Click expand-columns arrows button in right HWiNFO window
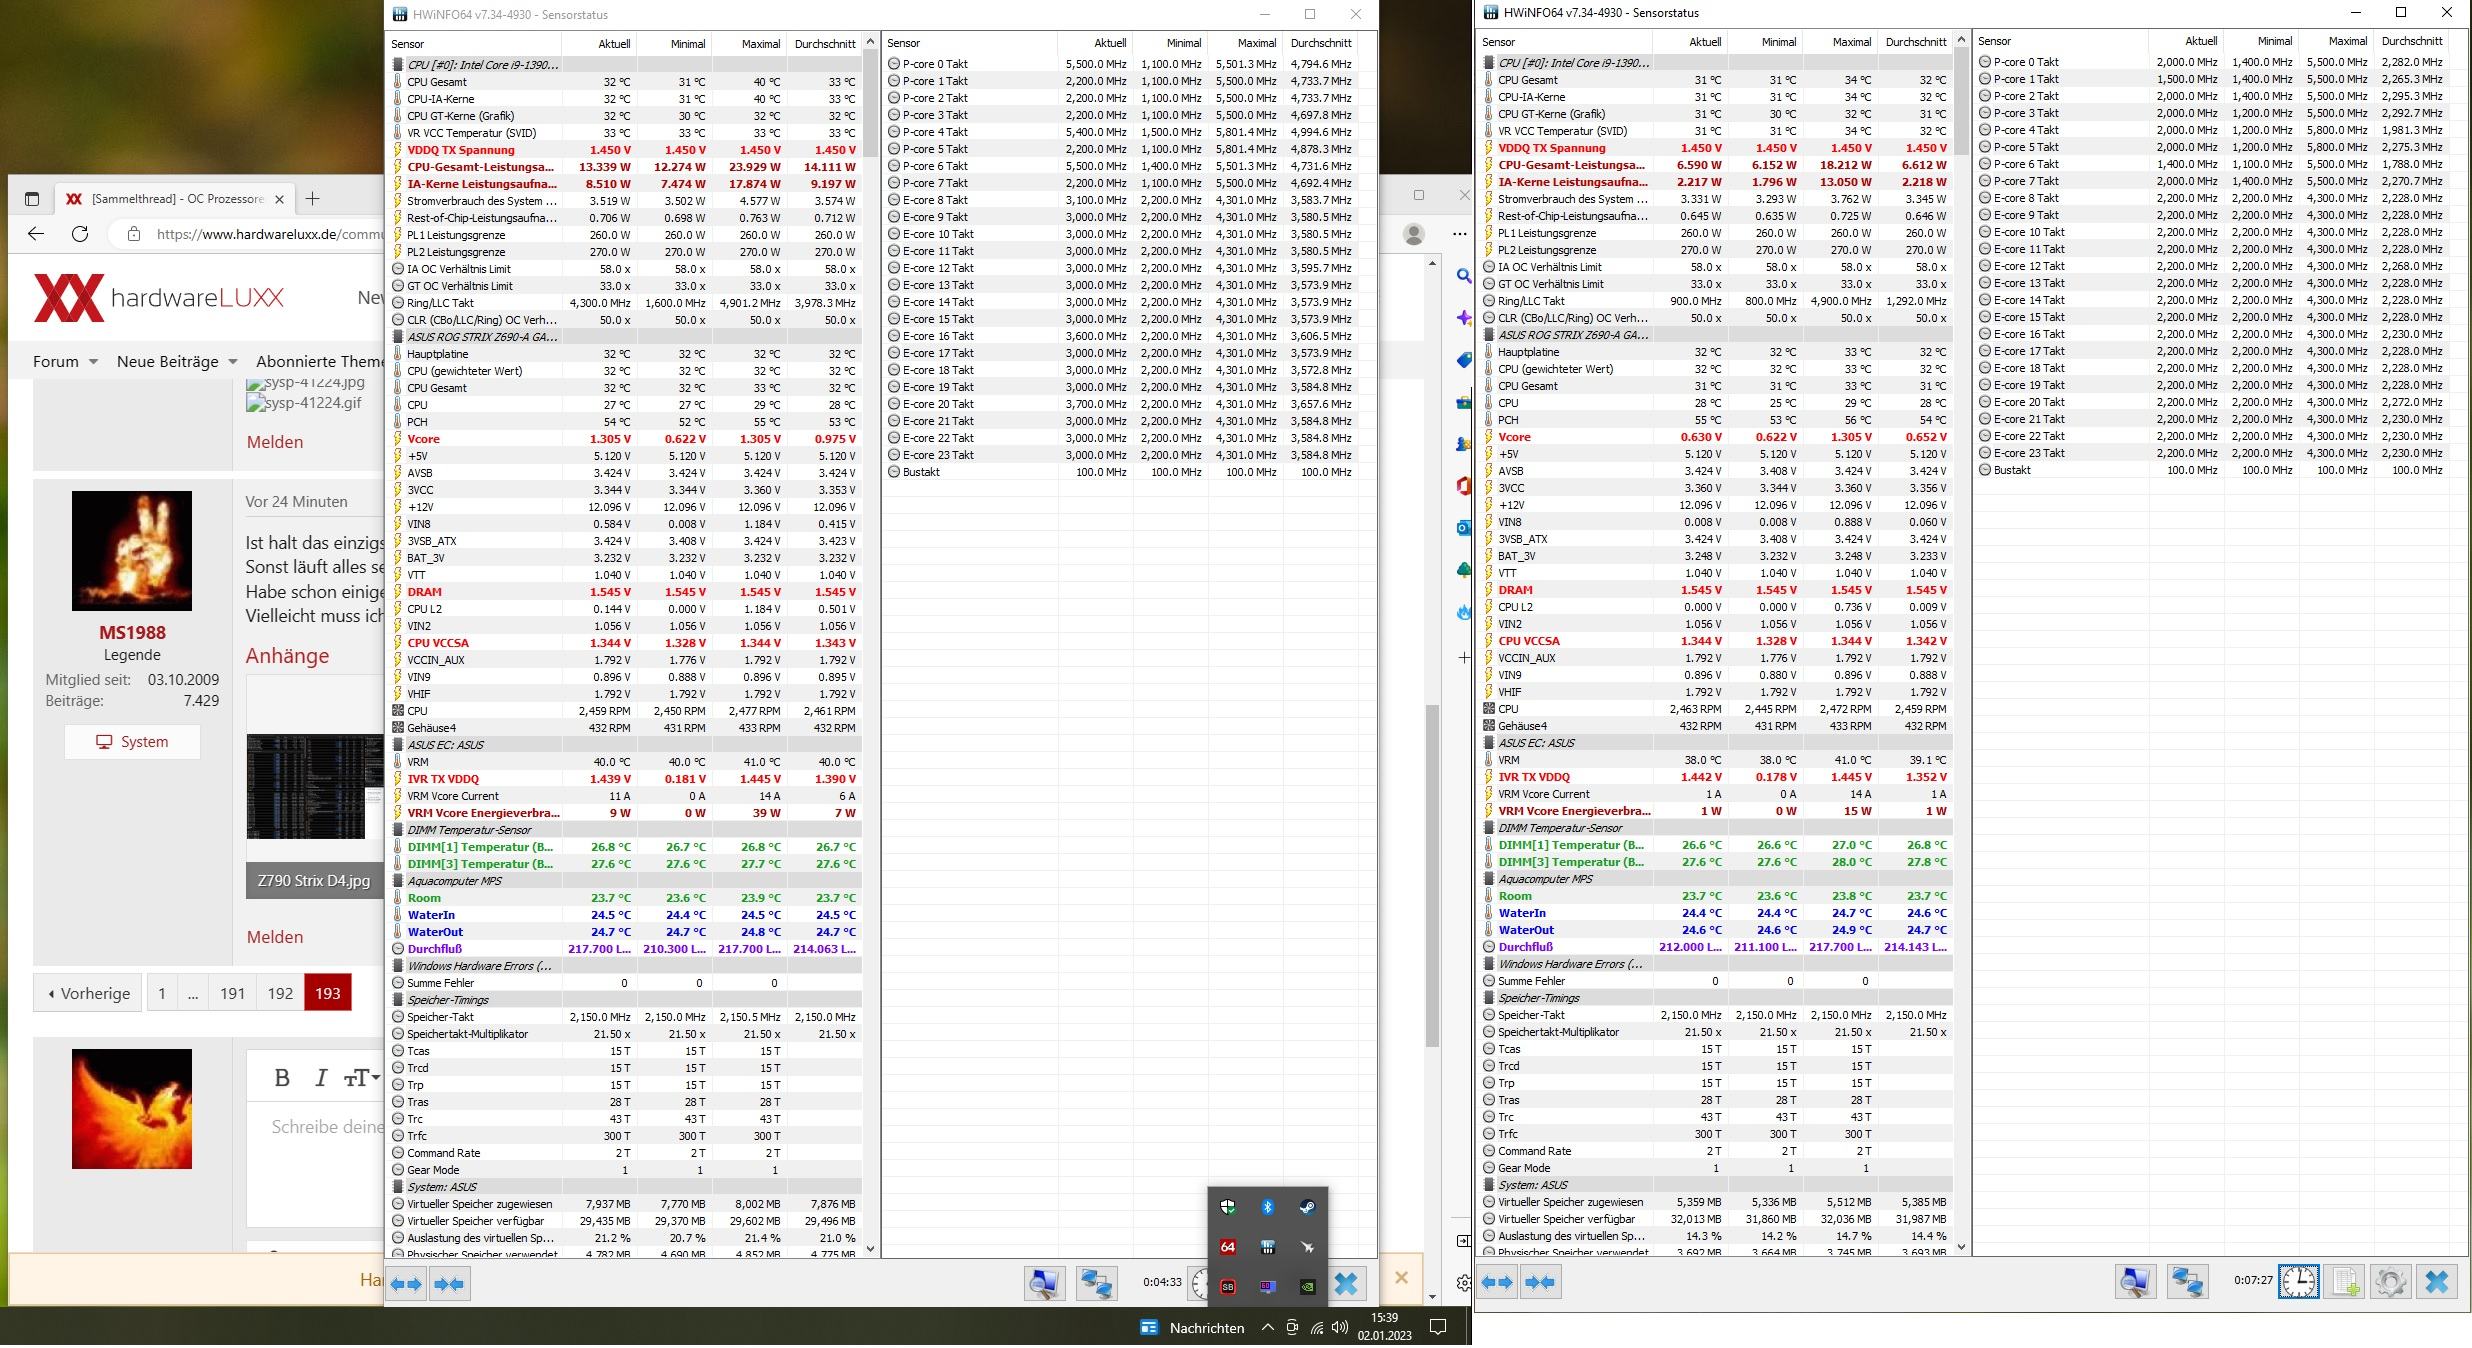The height and width of the screenshot is (1348, 2472). (1498, 1281)
